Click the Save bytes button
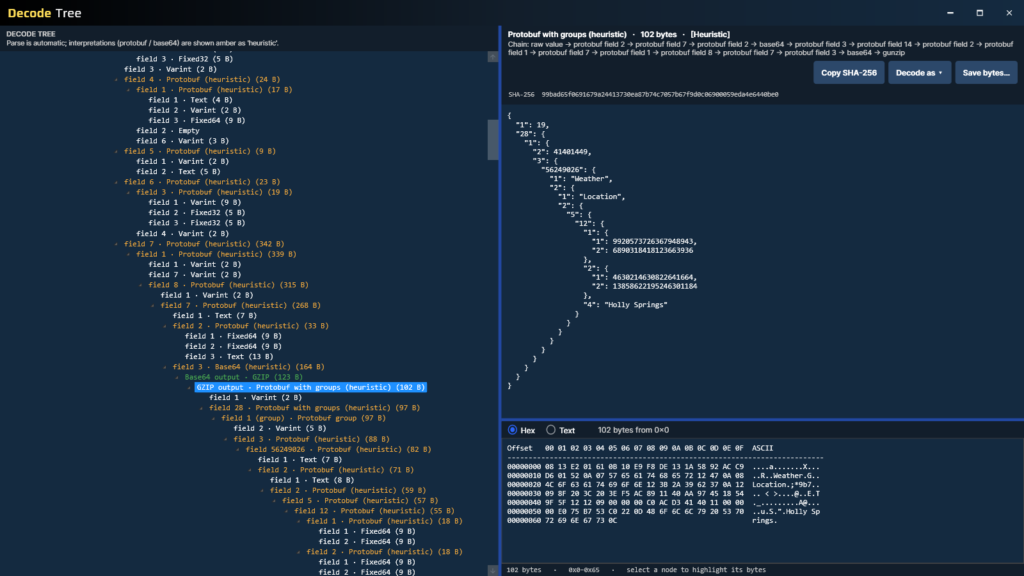Image resolution: width=1024 pixels, height=576 pixels. click(x=985, y=72)
